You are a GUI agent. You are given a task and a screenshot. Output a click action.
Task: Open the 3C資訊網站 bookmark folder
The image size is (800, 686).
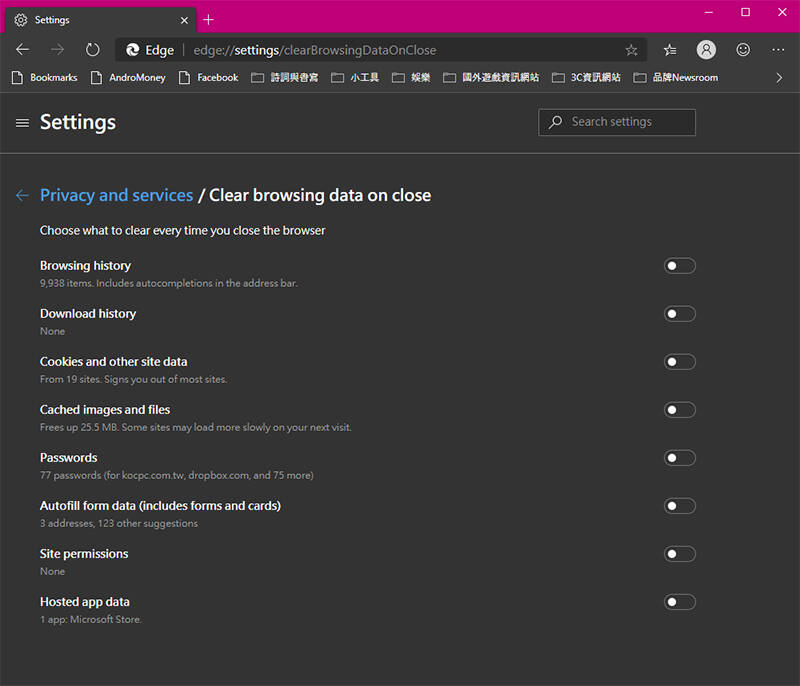[x=586, y=78]
